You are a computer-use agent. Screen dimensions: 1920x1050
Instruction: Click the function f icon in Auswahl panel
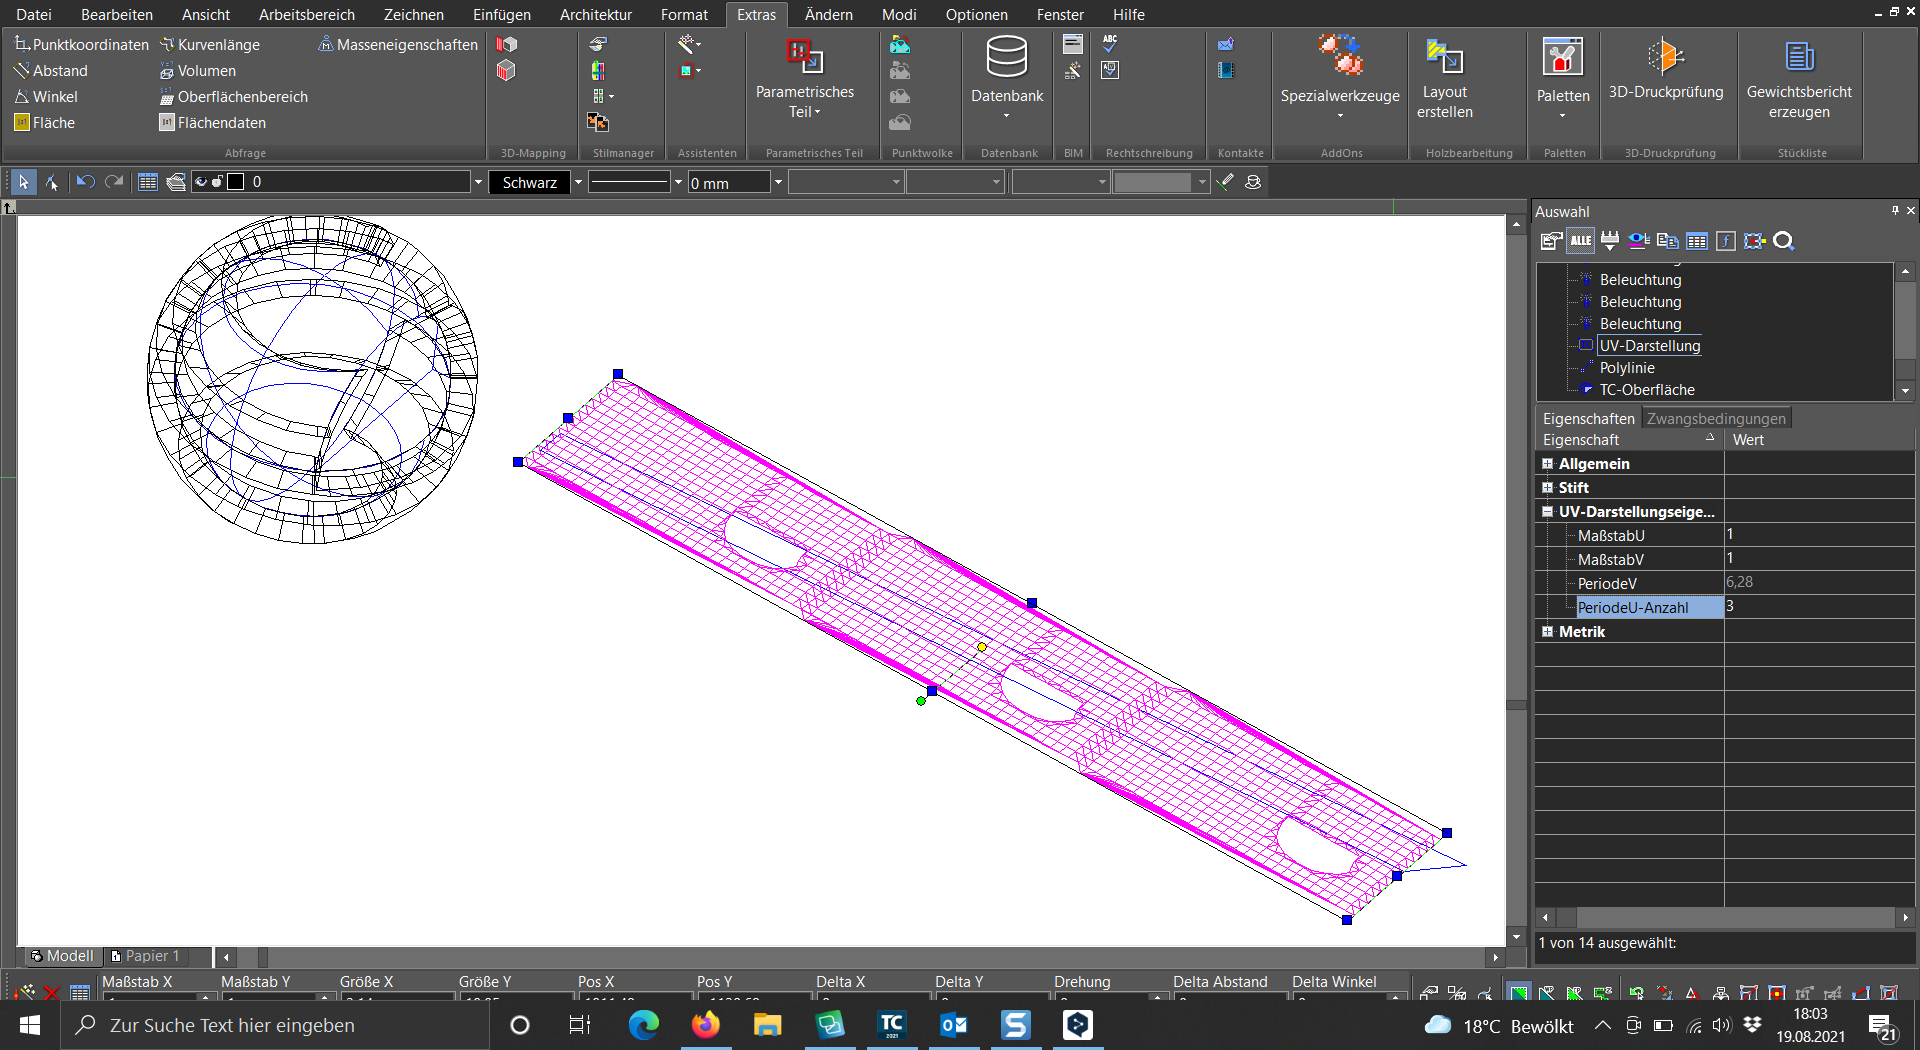pyautogui.click(x=1726, y=240)
